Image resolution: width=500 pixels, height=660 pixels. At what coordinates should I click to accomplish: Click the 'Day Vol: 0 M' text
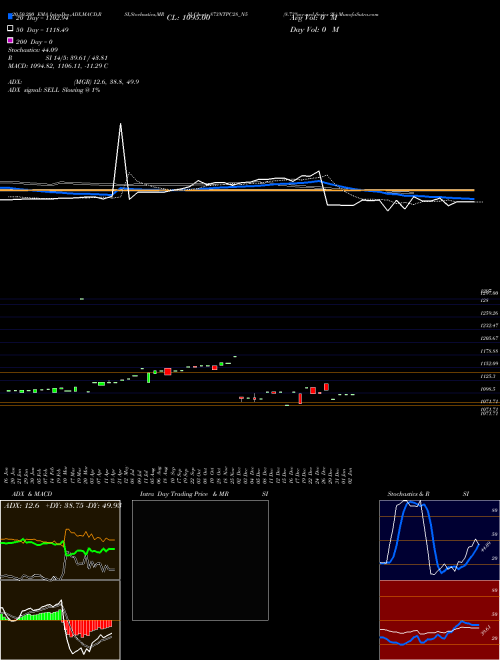(314, 30)
